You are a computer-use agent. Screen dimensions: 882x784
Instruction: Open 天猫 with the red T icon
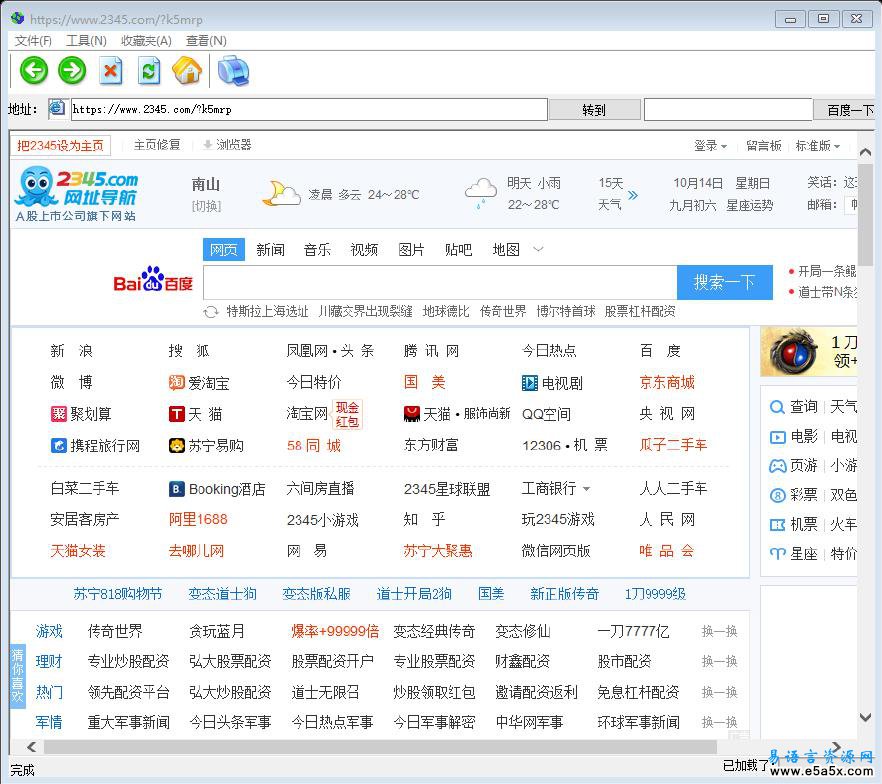177,414
